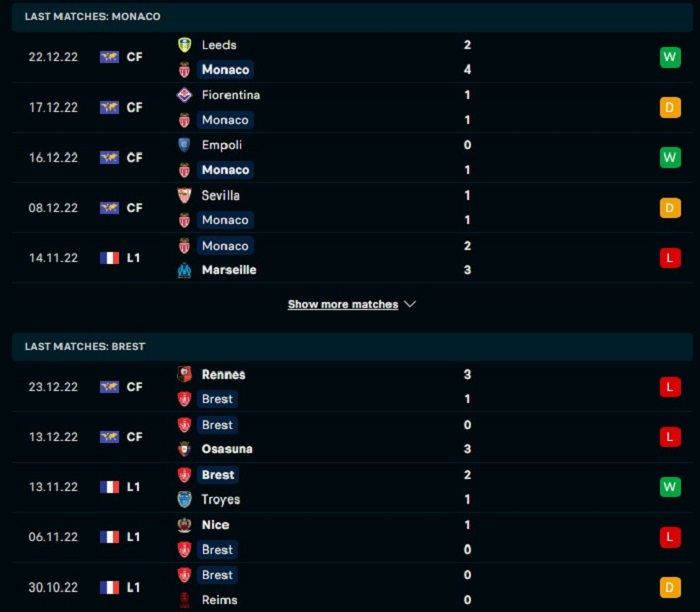700x612 pixels.
Task: Click the green W badge for Leeds match
Action: [x=670, y=57]
